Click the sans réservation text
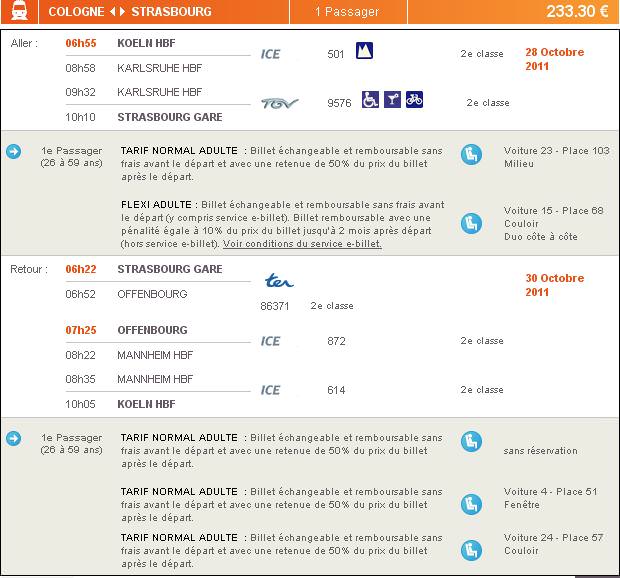The width and height of the screenshot is (620, 578). pos(540,451)
